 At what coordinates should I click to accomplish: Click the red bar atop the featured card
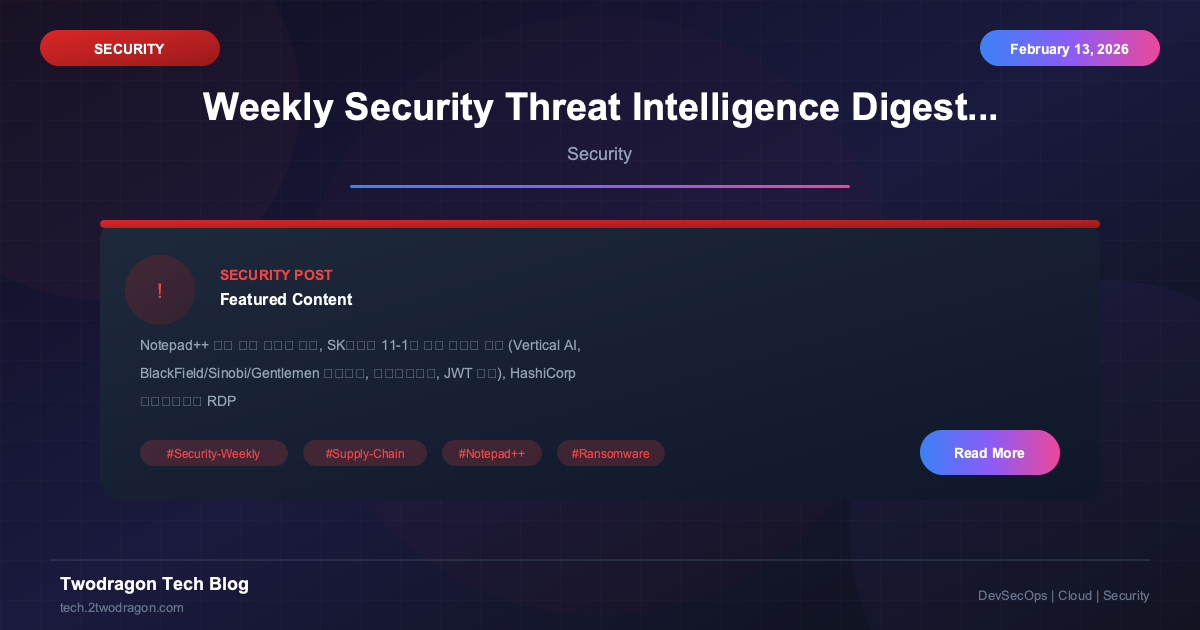600,224
